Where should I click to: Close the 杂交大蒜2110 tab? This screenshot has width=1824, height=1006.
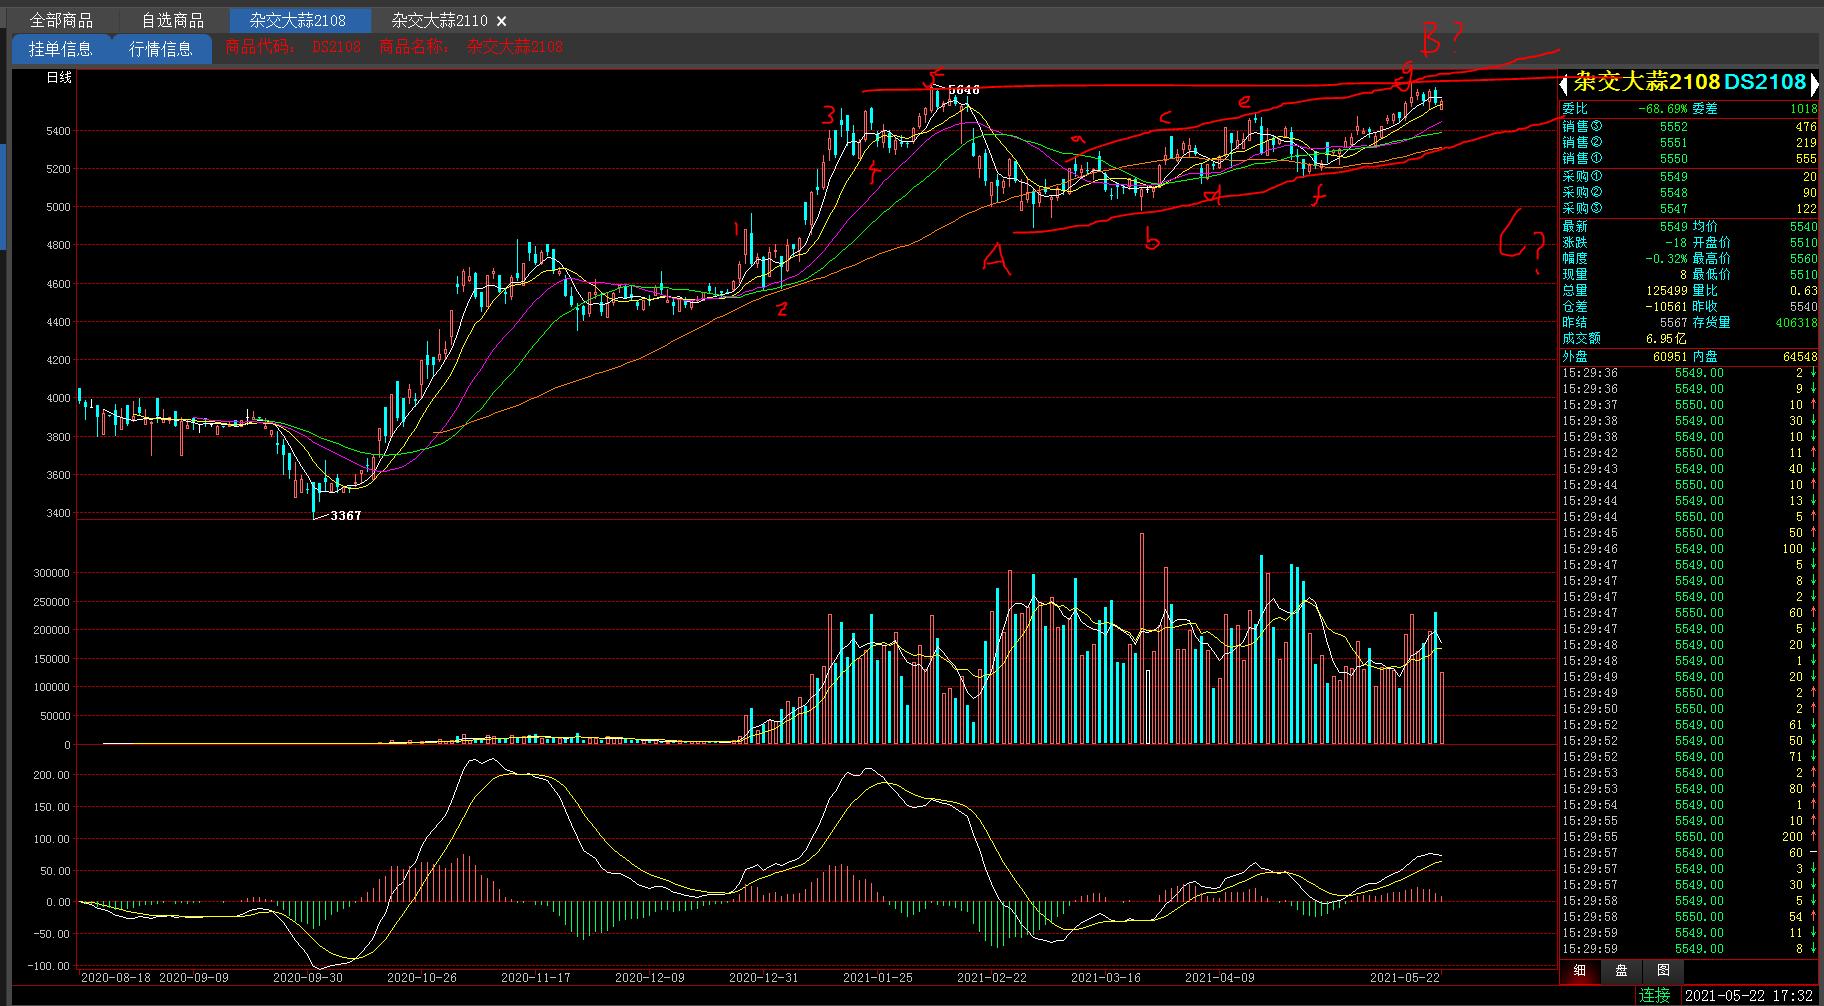(502, 21)
